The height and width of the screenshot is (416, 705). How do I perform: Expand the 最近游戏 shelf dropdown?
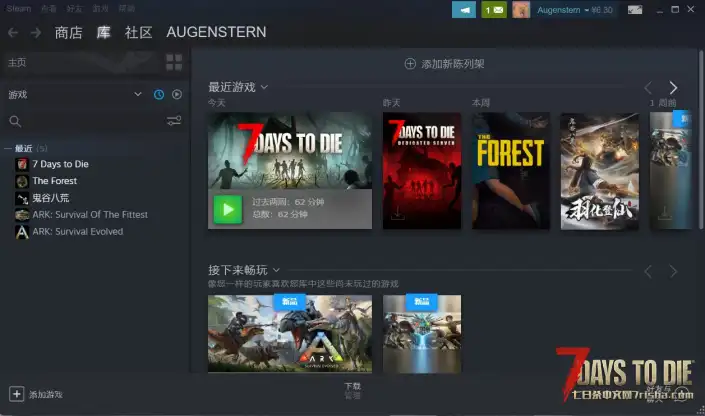pos(264,87)
